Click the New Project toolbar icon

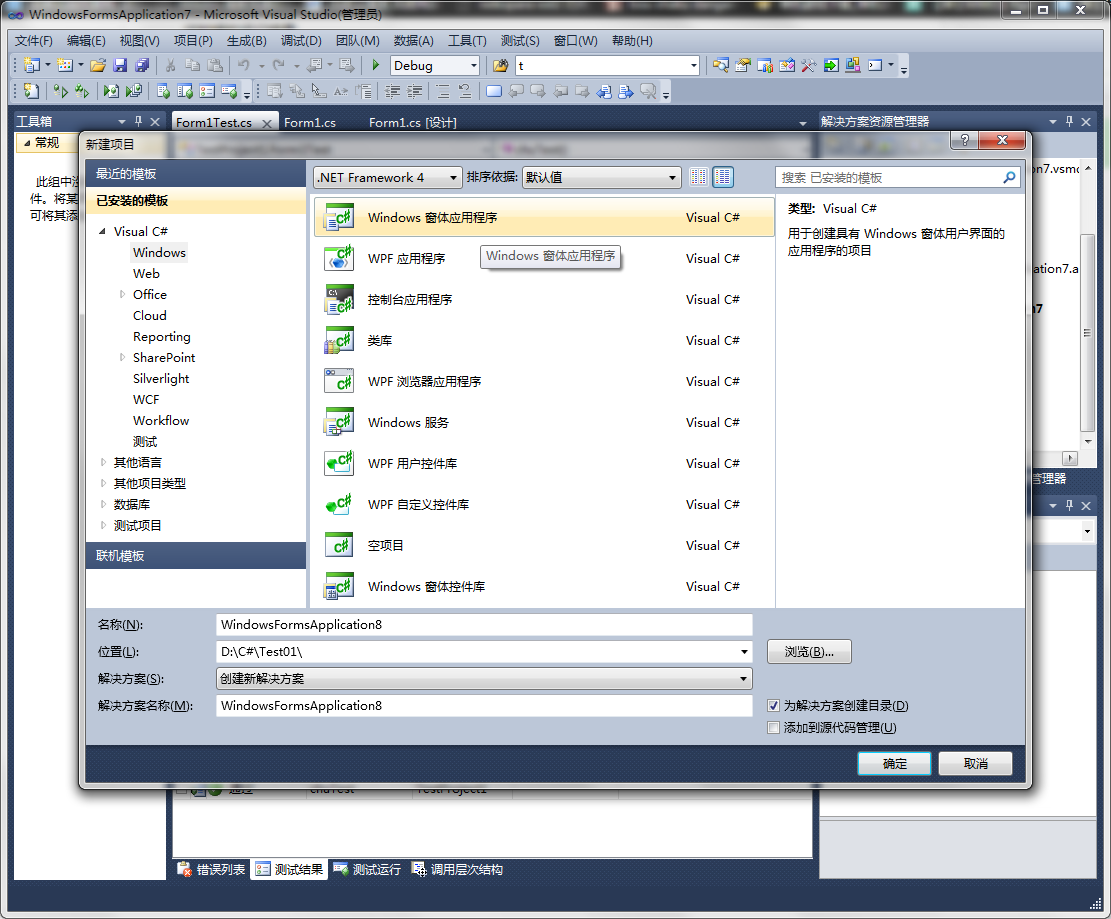click(x=31, y=65)
